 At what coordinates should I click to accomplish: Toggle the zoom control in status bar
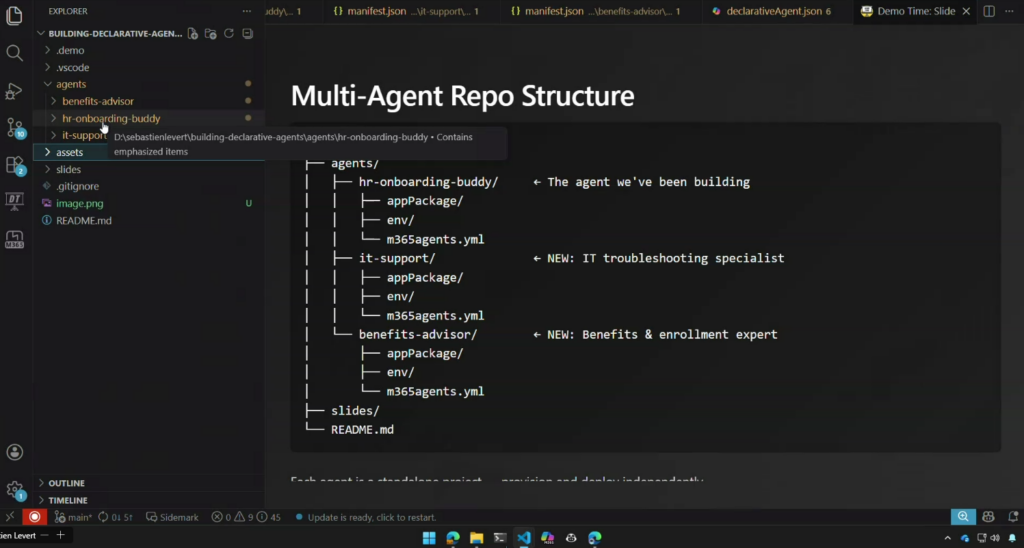tap(962, 517)
